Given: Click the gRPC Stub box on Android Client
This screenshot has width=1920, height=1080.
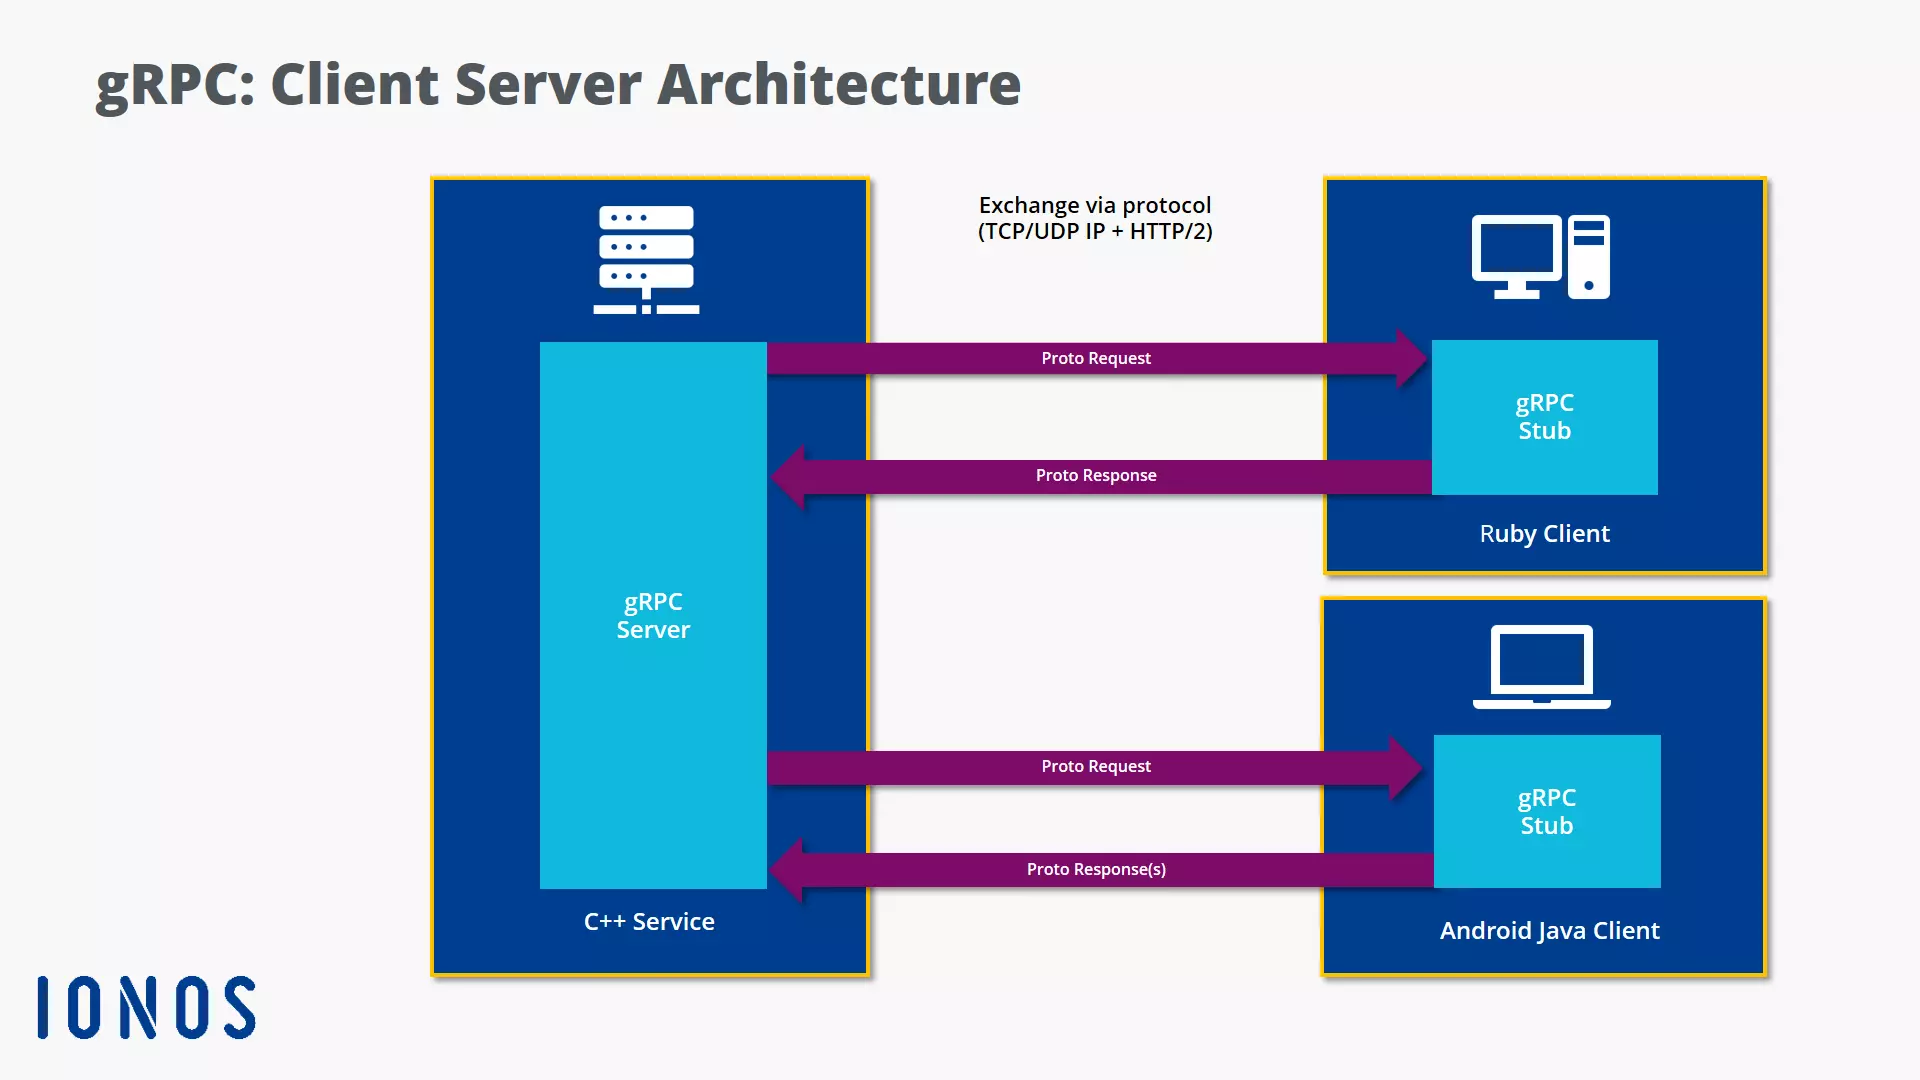Looking at the screenshot, I should [1545, 810].
